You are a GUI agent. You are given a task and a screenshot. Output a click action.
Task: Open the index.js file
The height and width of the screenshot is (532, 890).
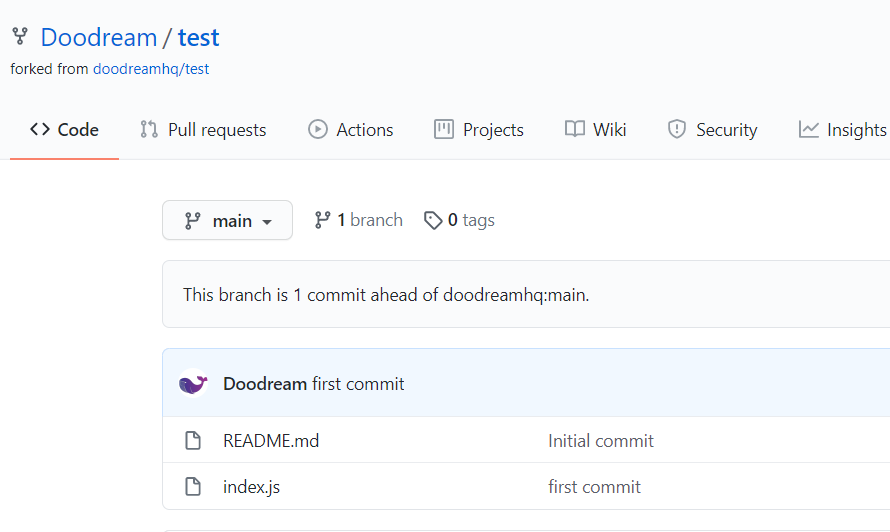251,487
